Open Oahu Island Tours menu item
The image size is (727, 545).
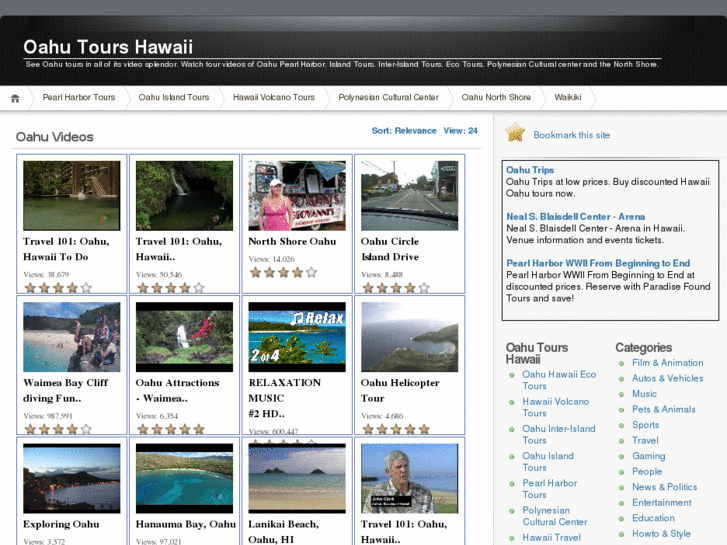(174, 97)
